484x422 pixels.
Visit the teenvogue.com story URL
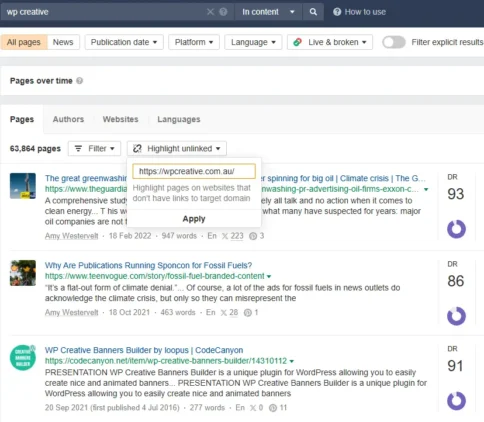tap(155, 276)
